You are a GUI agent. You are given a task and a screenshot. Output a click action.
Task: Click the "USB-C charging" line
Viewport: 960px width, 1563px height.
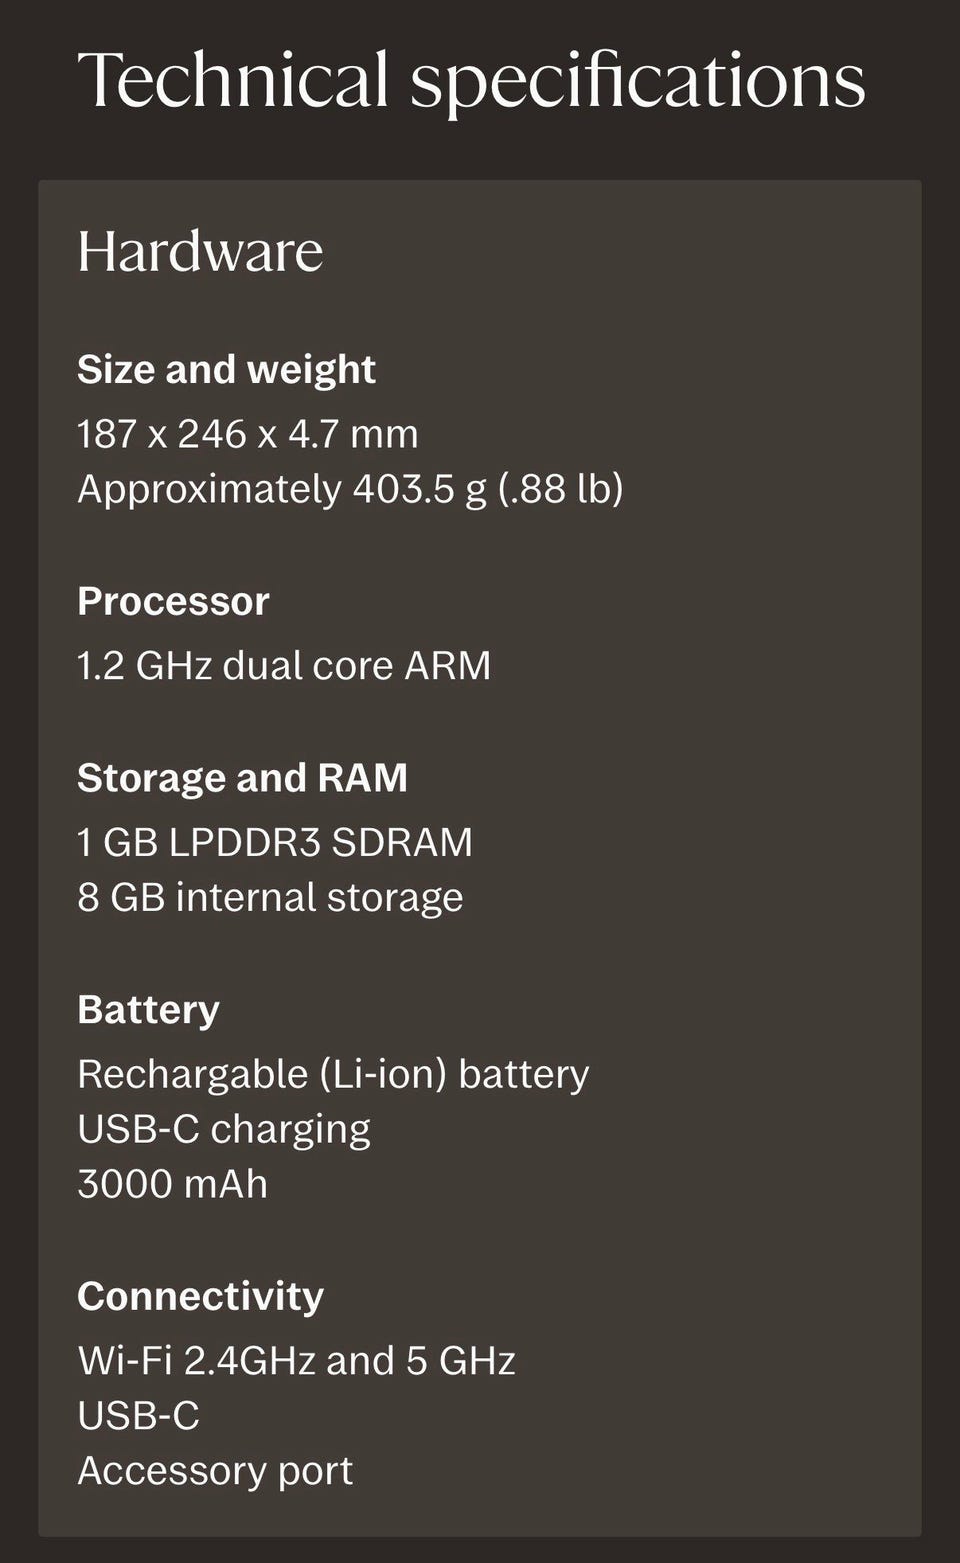click(224, 1129)
